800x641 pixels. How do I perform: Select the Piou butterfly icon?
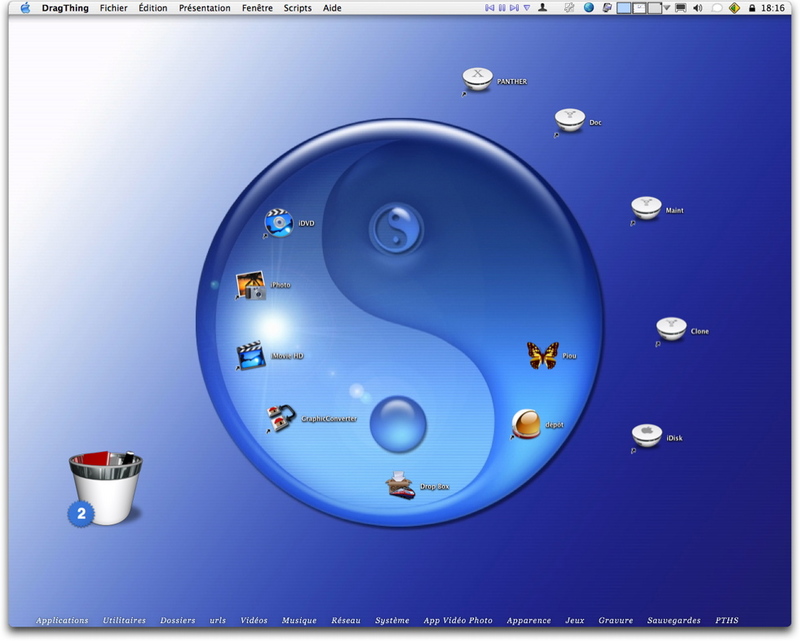coord(542,355)
